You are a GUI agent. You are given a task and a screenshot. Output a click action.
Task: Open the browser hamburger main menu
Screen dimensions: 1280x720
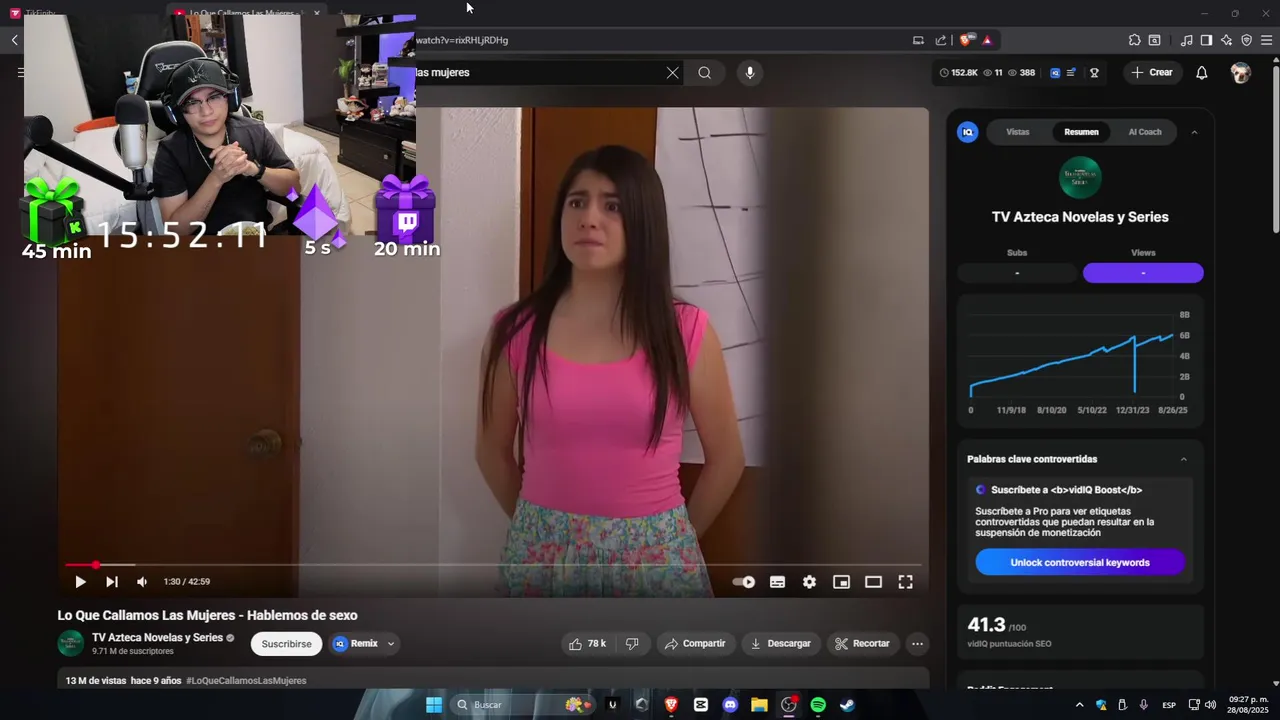[1266, 40]
